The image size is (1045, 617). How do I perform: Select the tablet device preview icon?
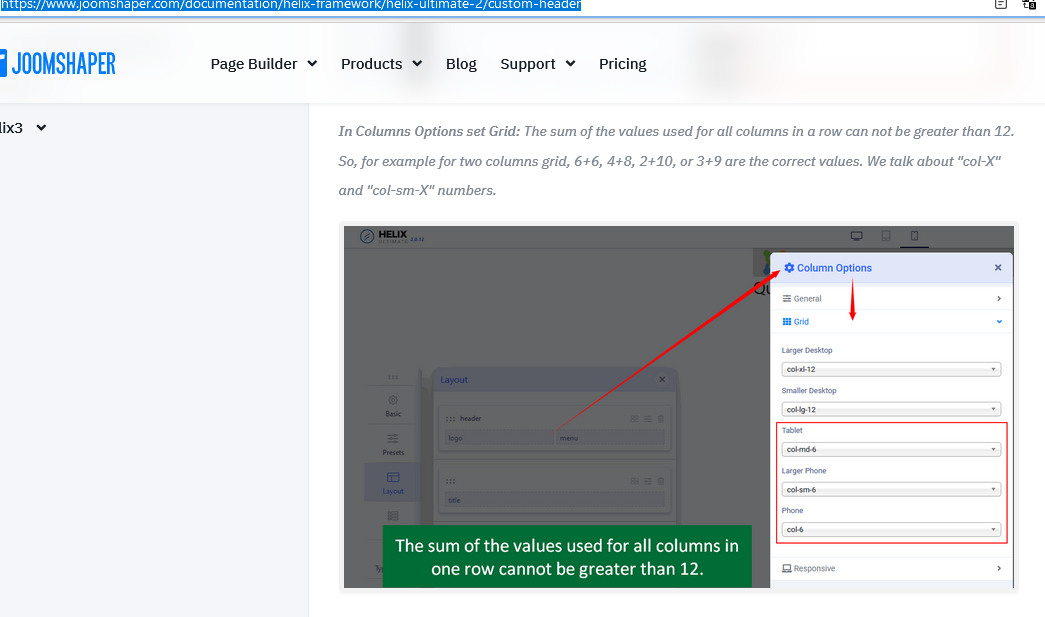point(885,236)
